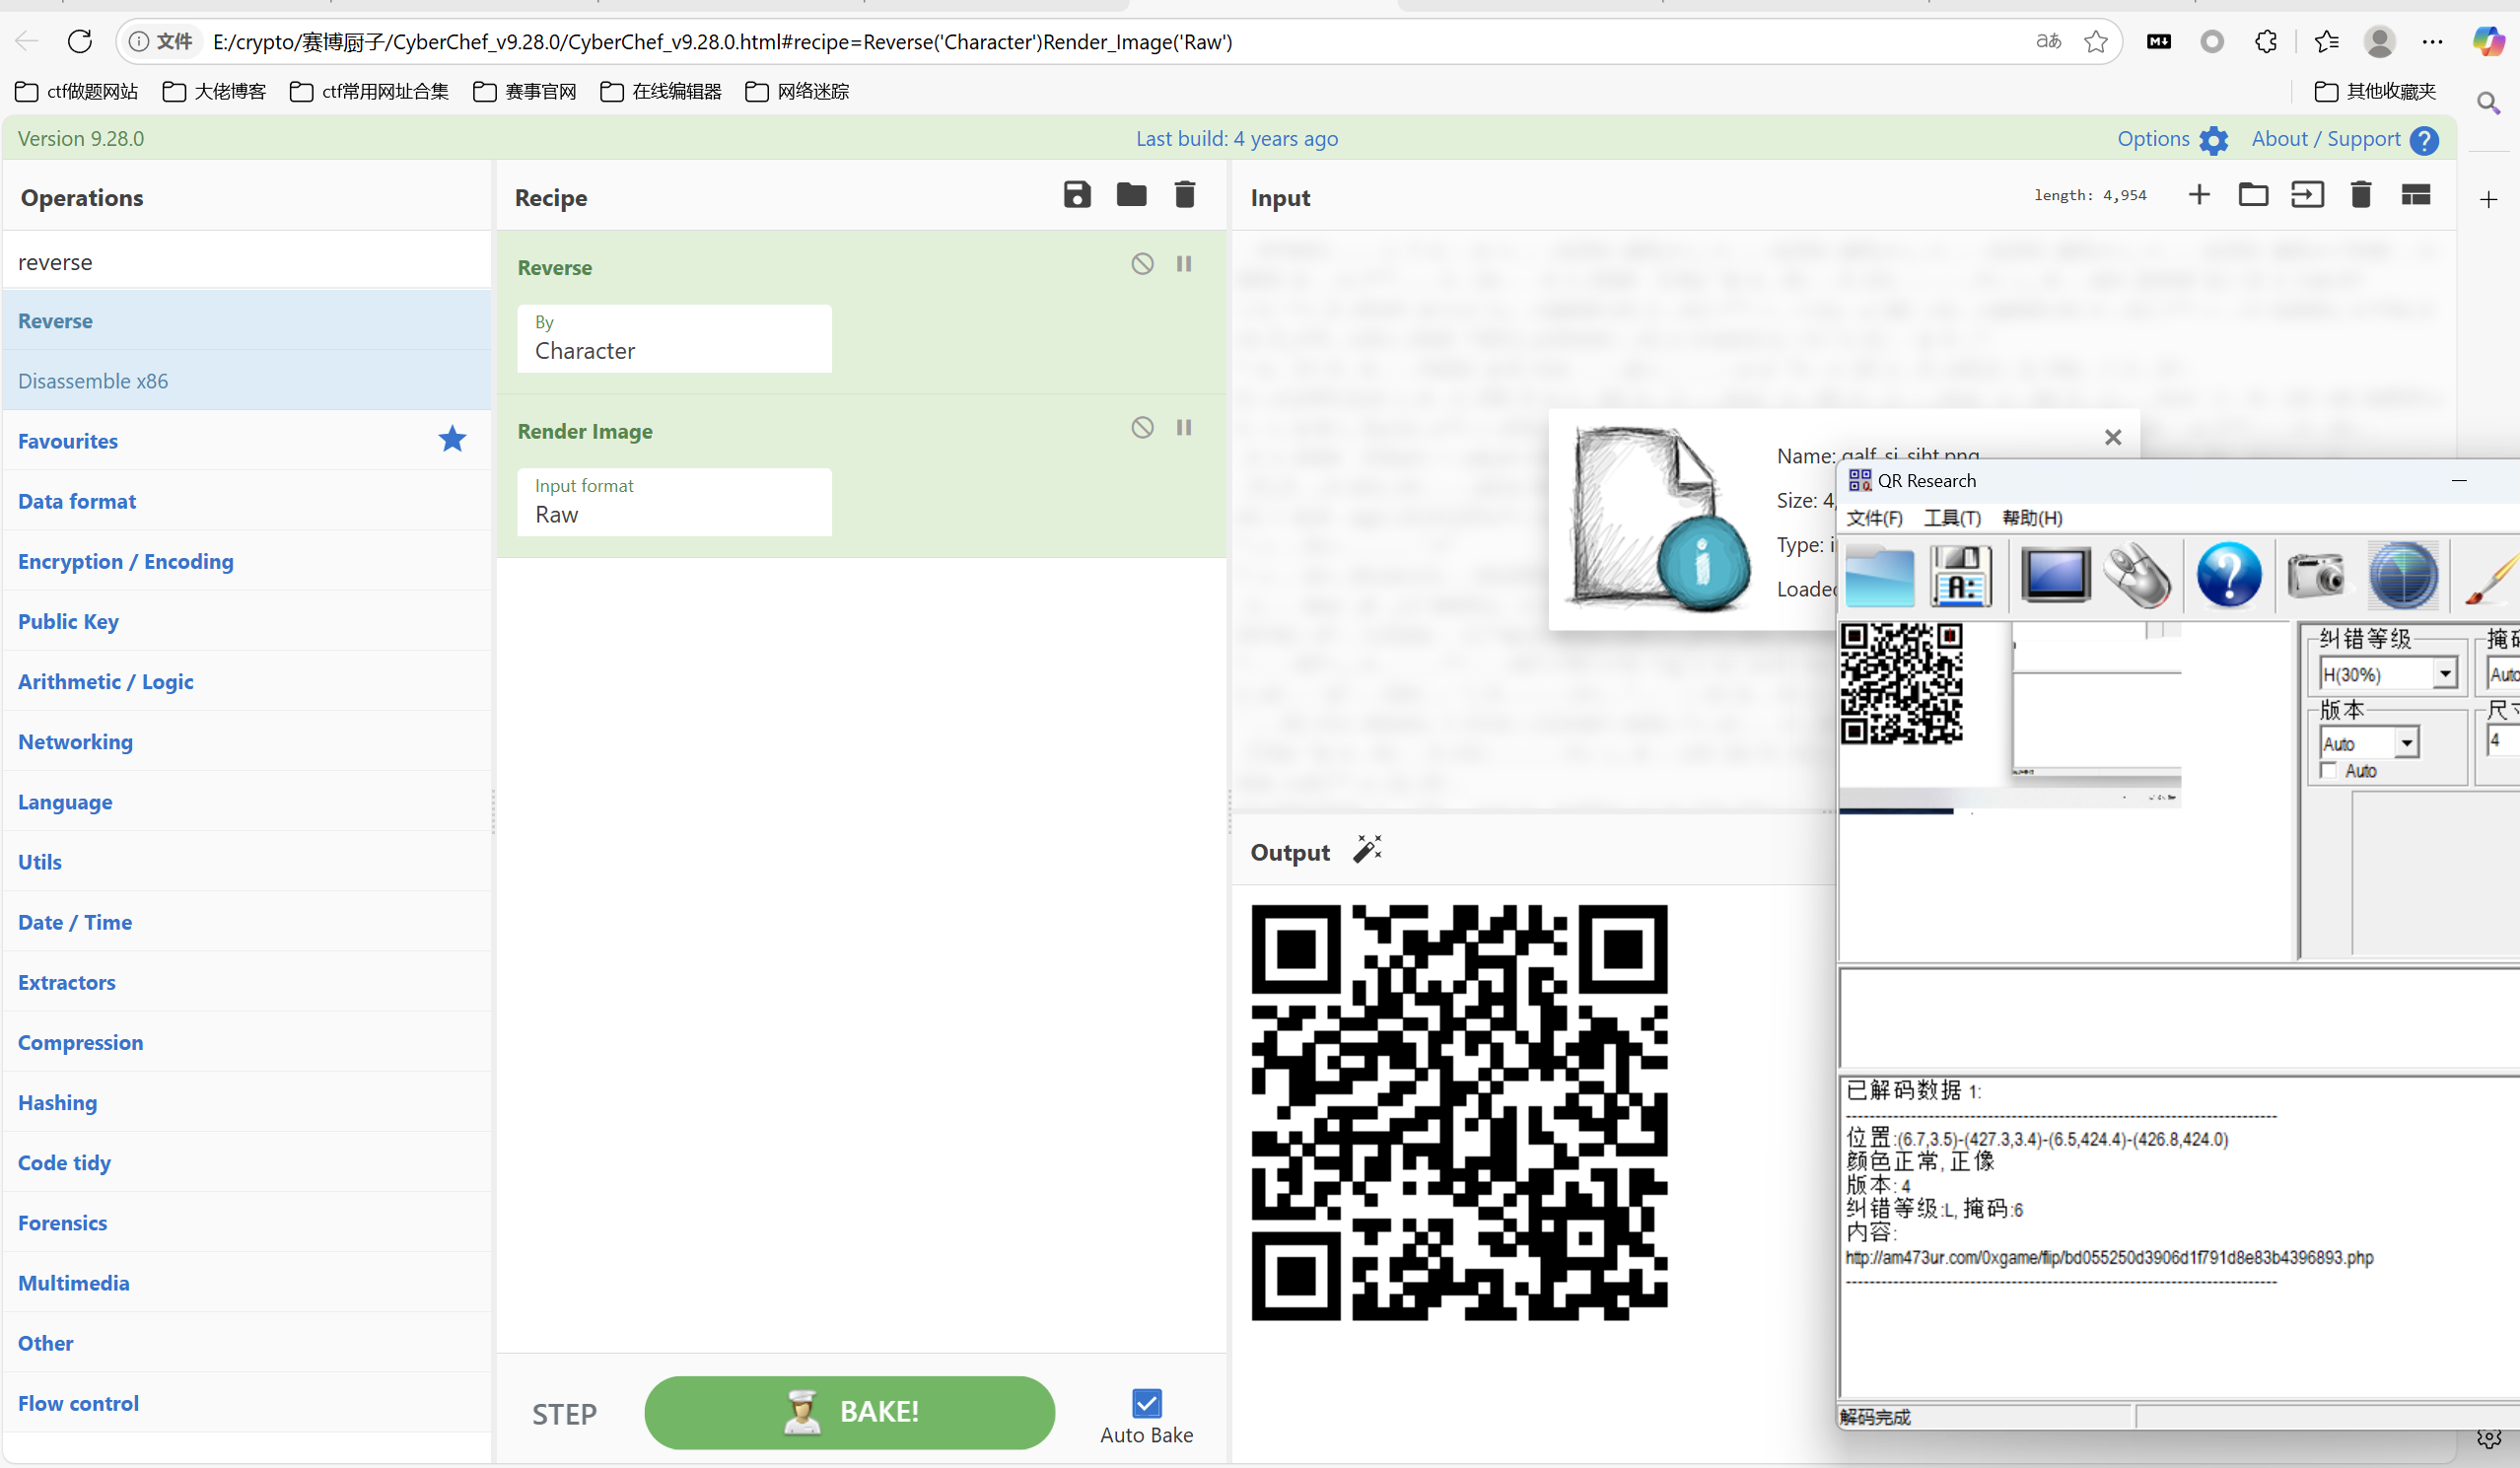The image size is (2520, 1468).
Task: Reset pane layout icon
Action: (x=2416, y=195)
